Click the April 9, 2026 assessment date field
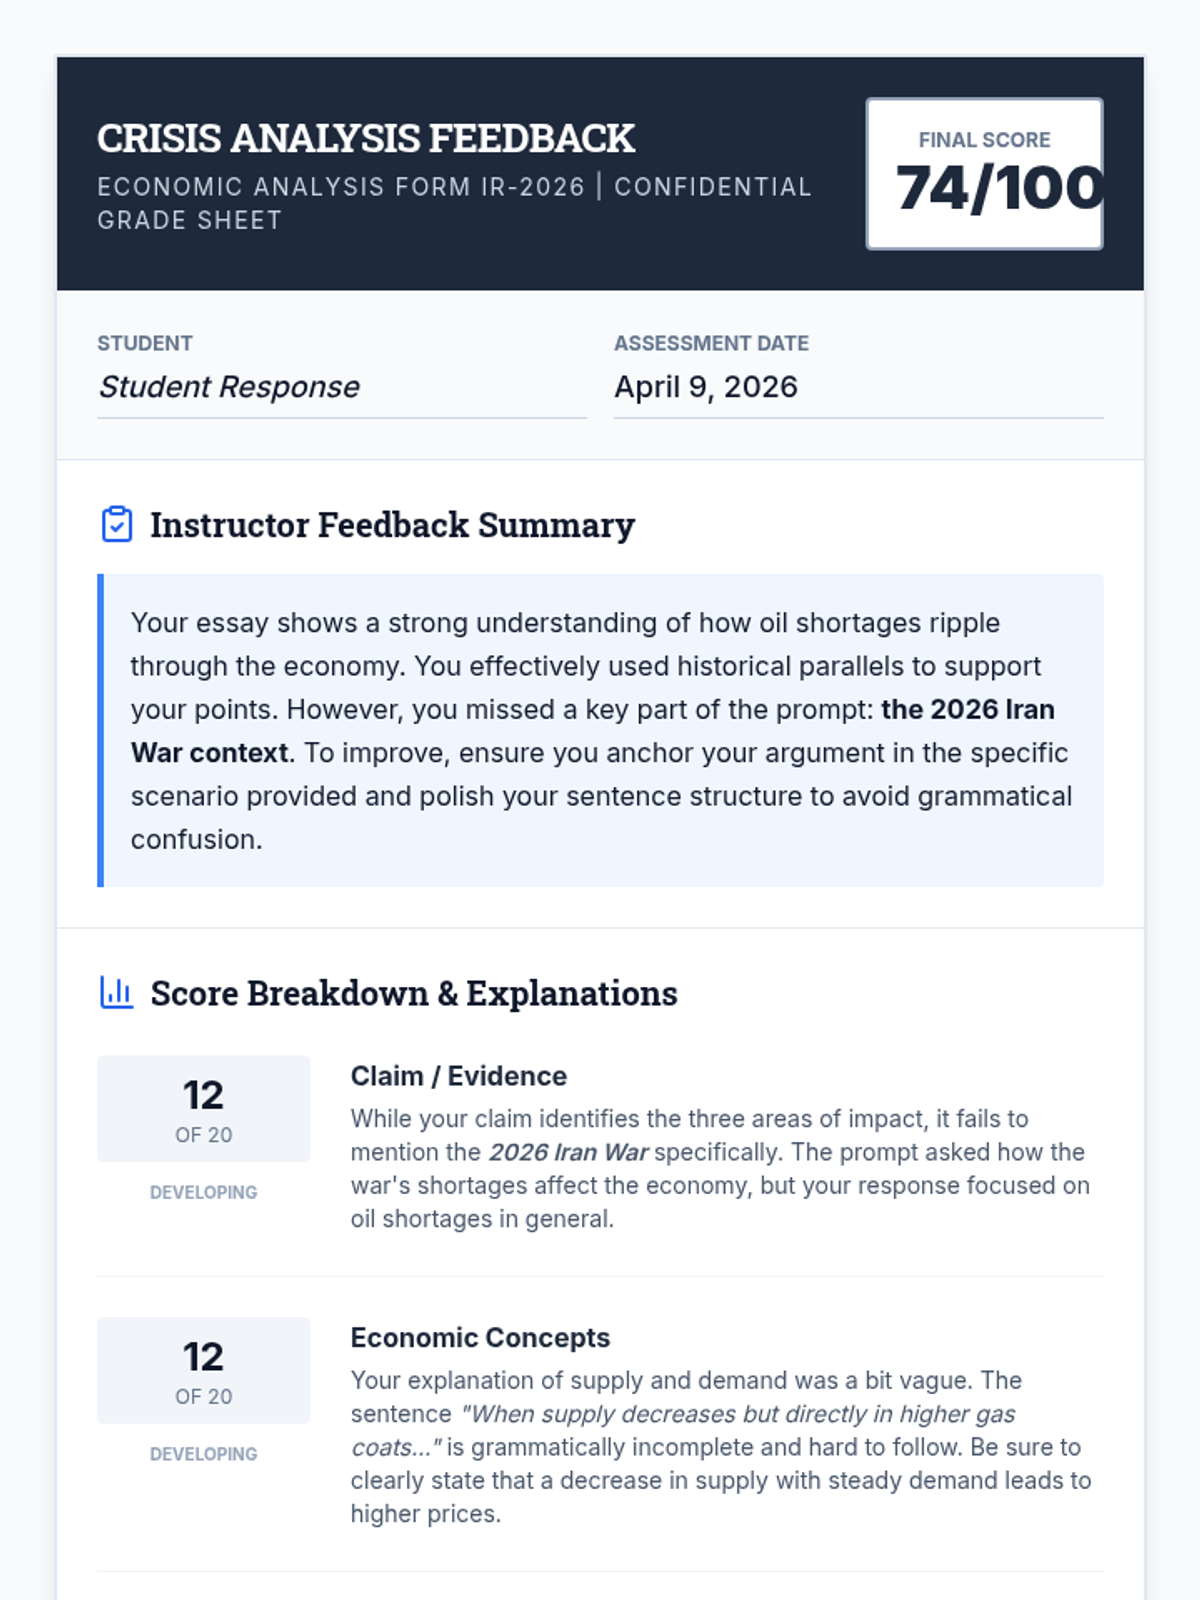 click(706, 387)
